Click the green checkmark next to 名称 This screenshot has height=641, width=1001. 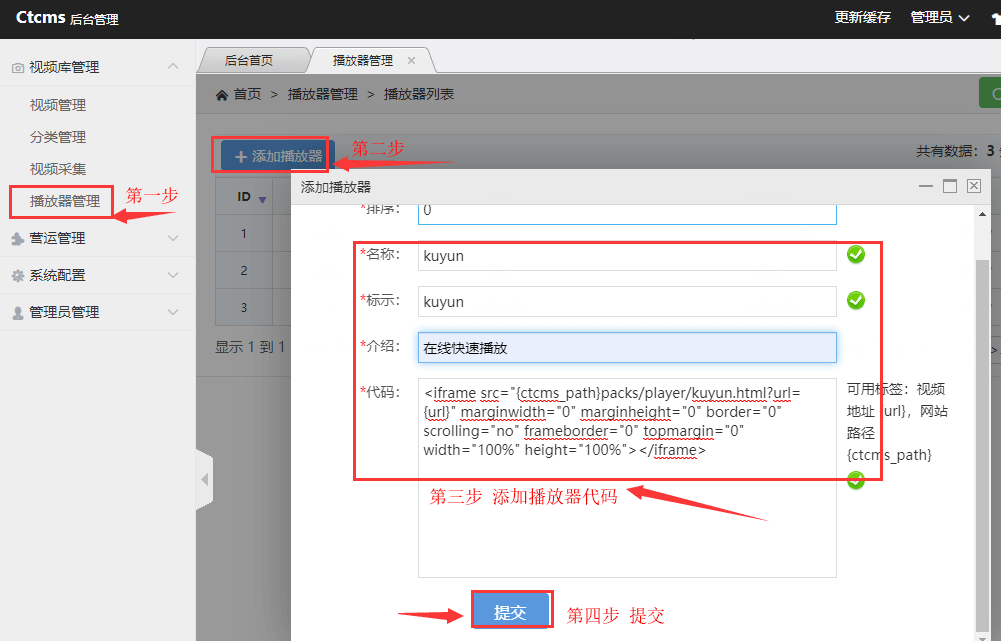856,254
